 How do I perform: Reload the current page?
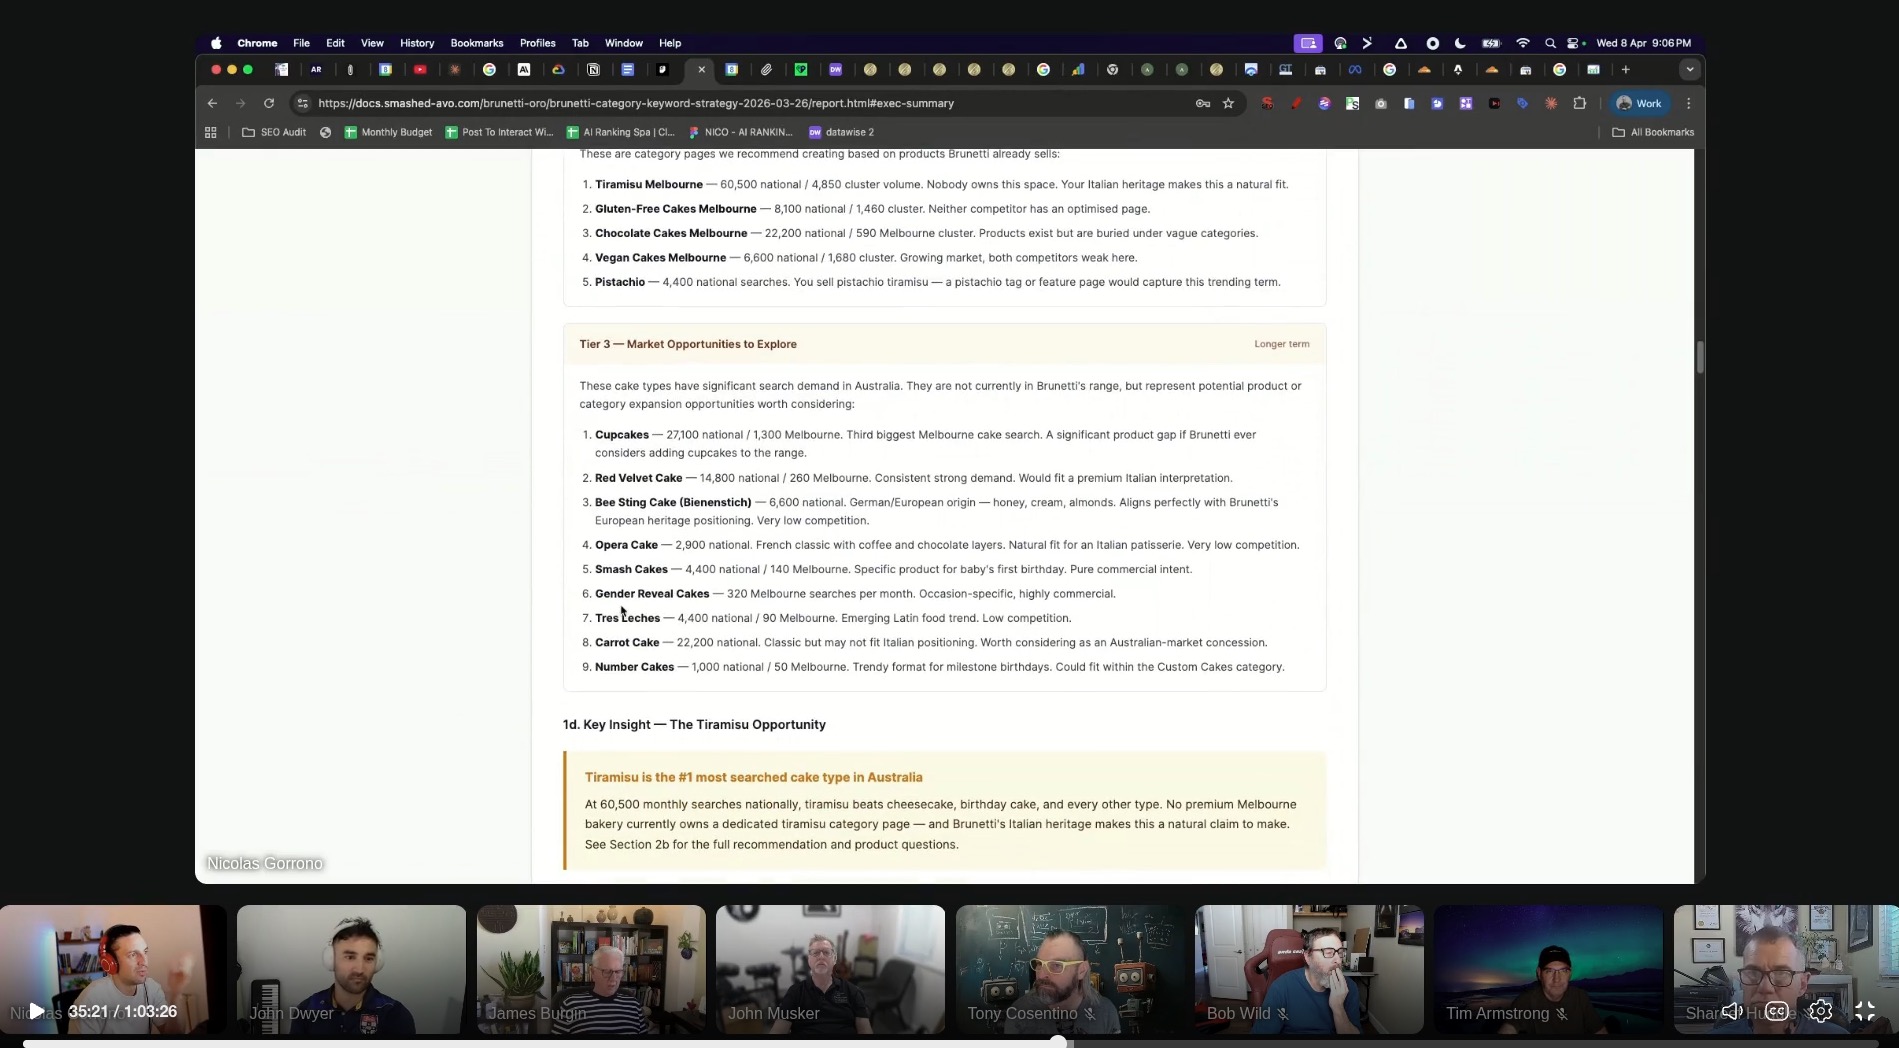coord(269,103)
